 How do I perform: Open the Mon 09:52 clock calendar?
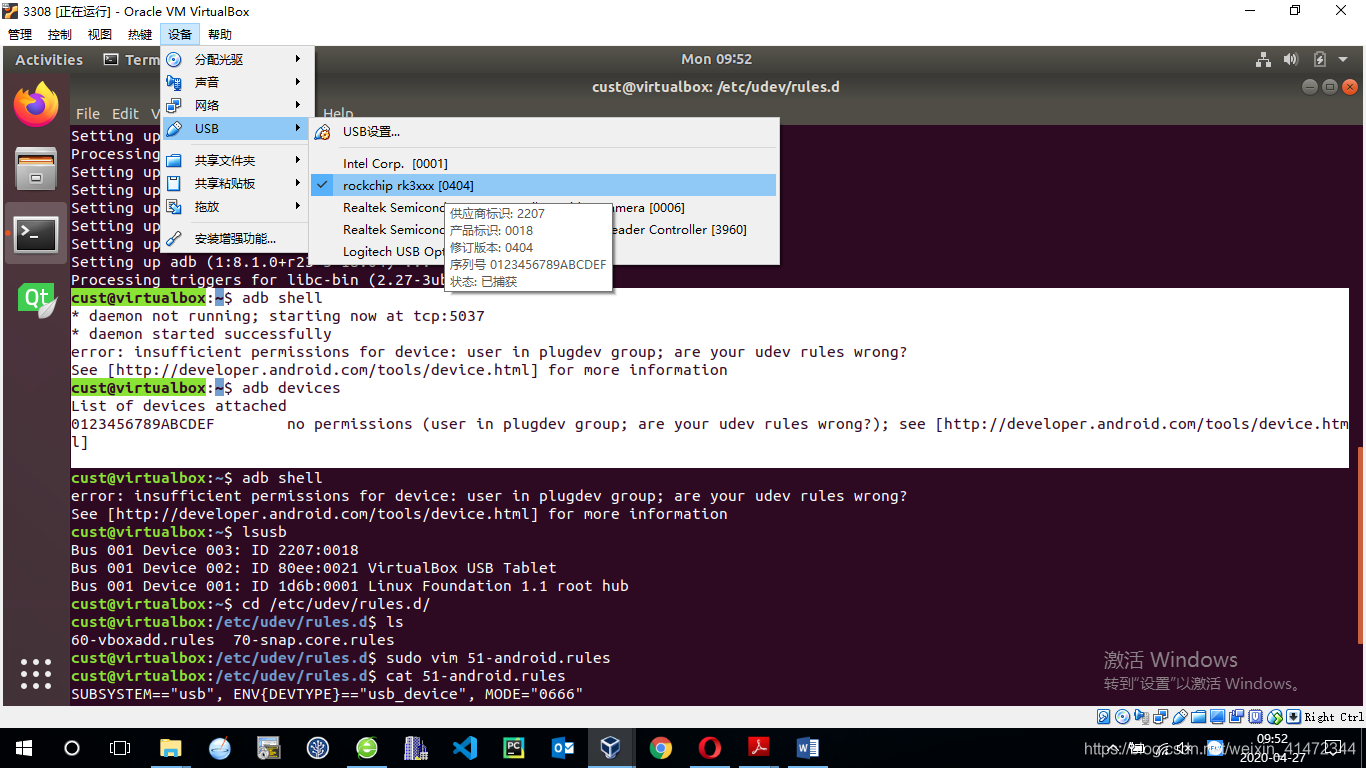pos(716,59)
